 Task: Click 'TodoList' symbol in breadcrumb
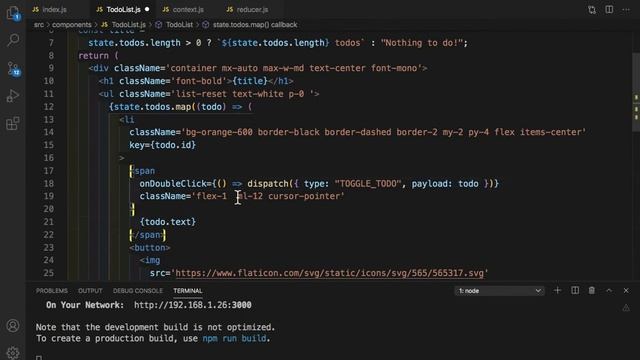point(180,24)
